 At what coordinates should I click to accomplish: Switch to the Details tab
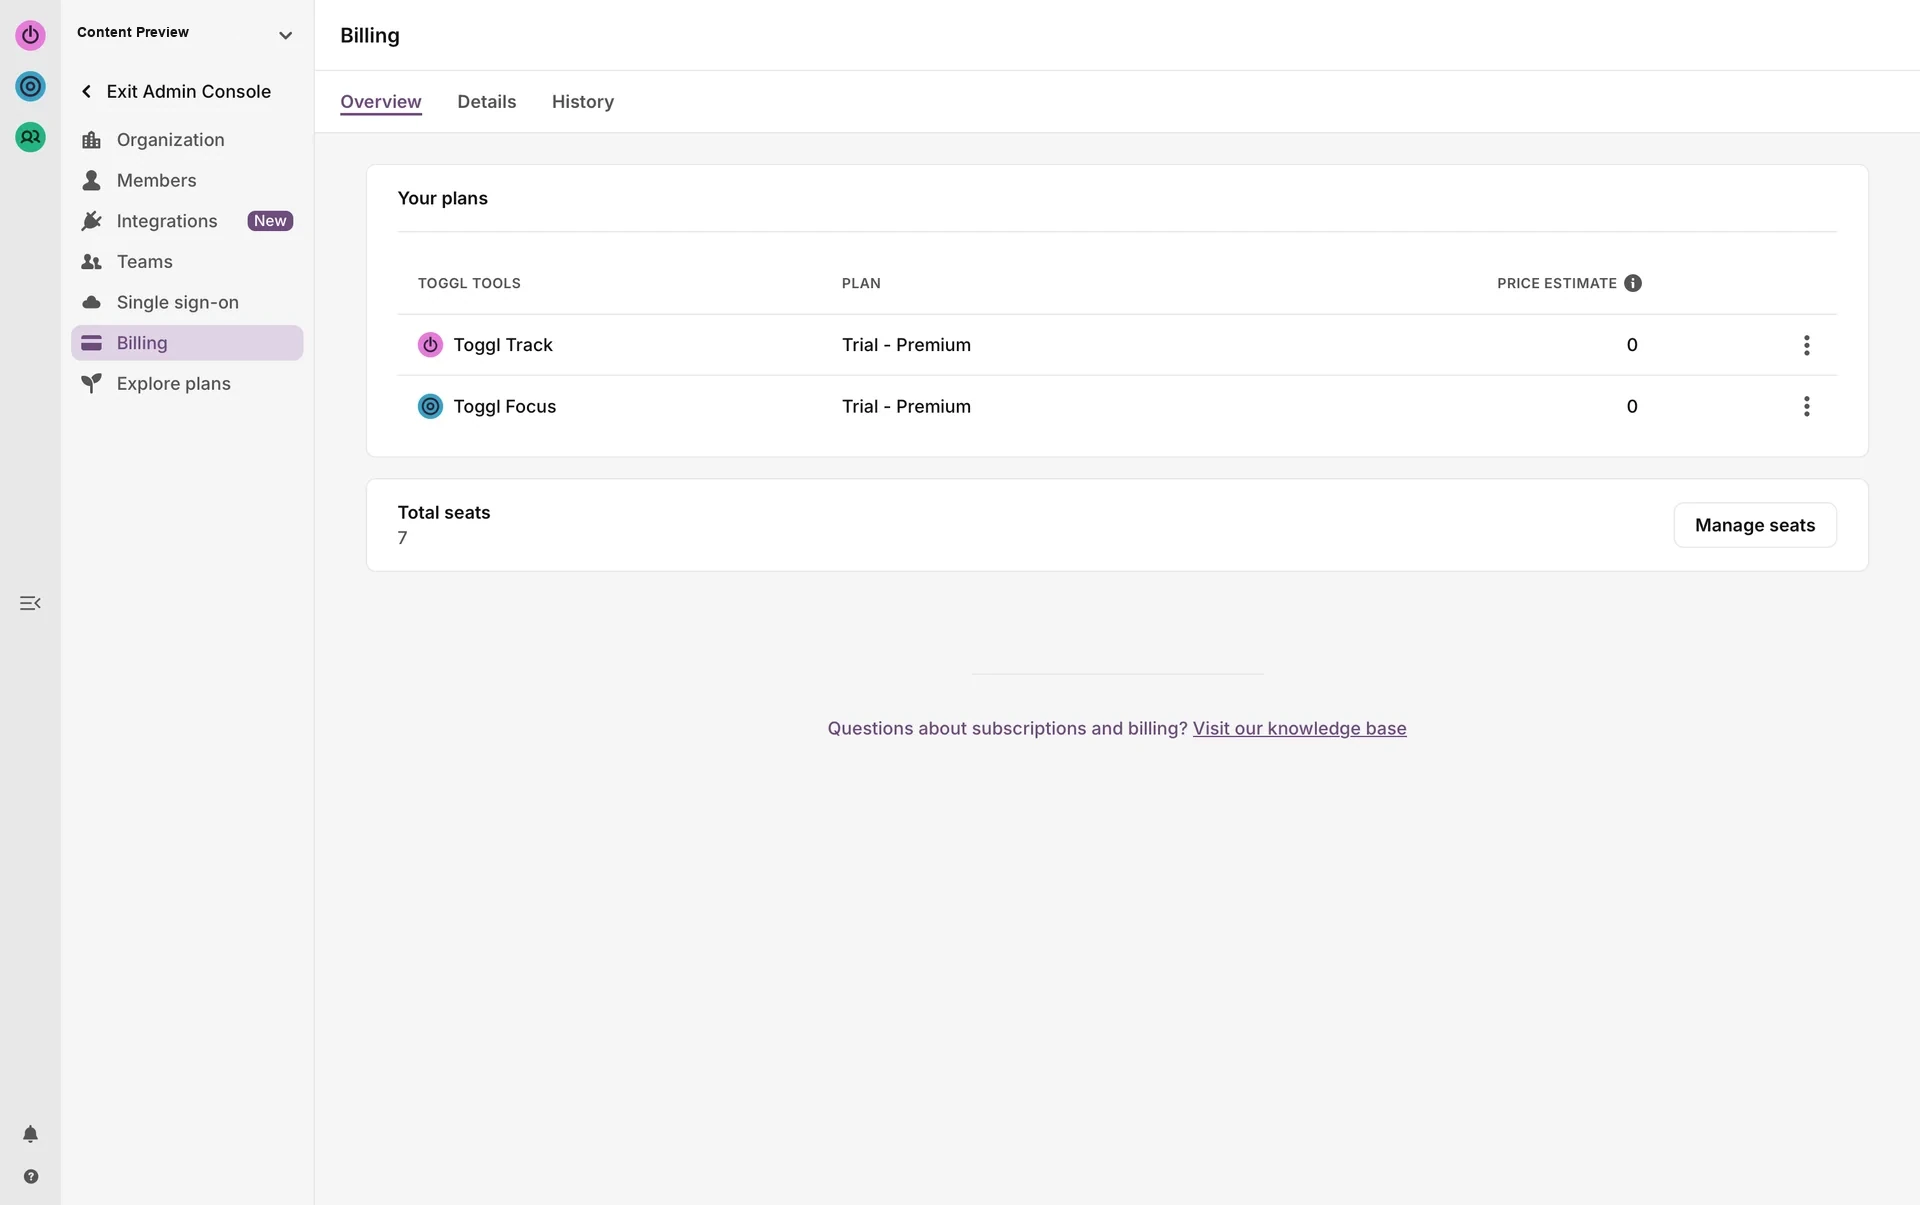[487, 102]
